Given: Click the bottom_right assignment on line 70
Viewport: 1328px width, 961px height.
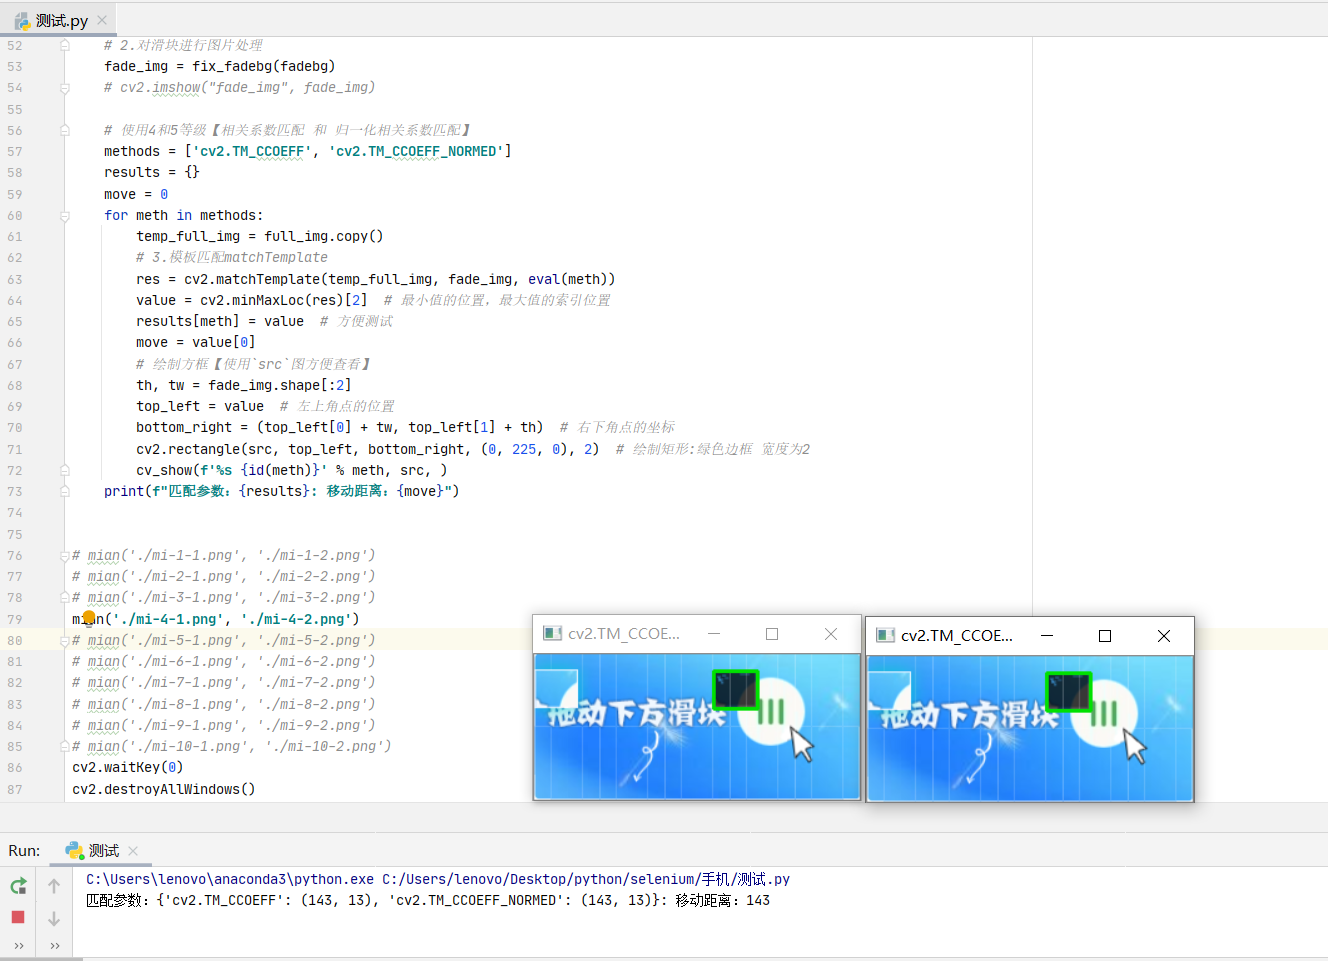Looking at the screenshot, I should [x=340, y=427].
